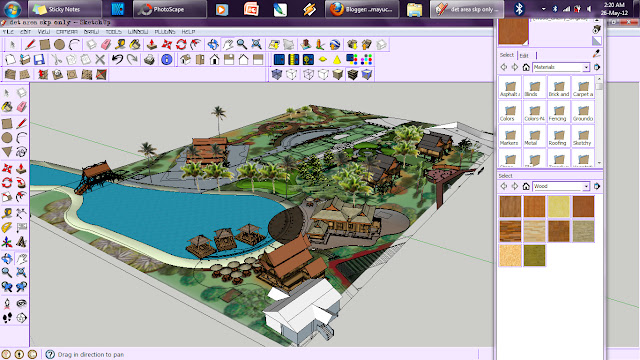Screen dimensions: 640x360
Task: Click the Undo arrow icon
Action: [118, 60]
